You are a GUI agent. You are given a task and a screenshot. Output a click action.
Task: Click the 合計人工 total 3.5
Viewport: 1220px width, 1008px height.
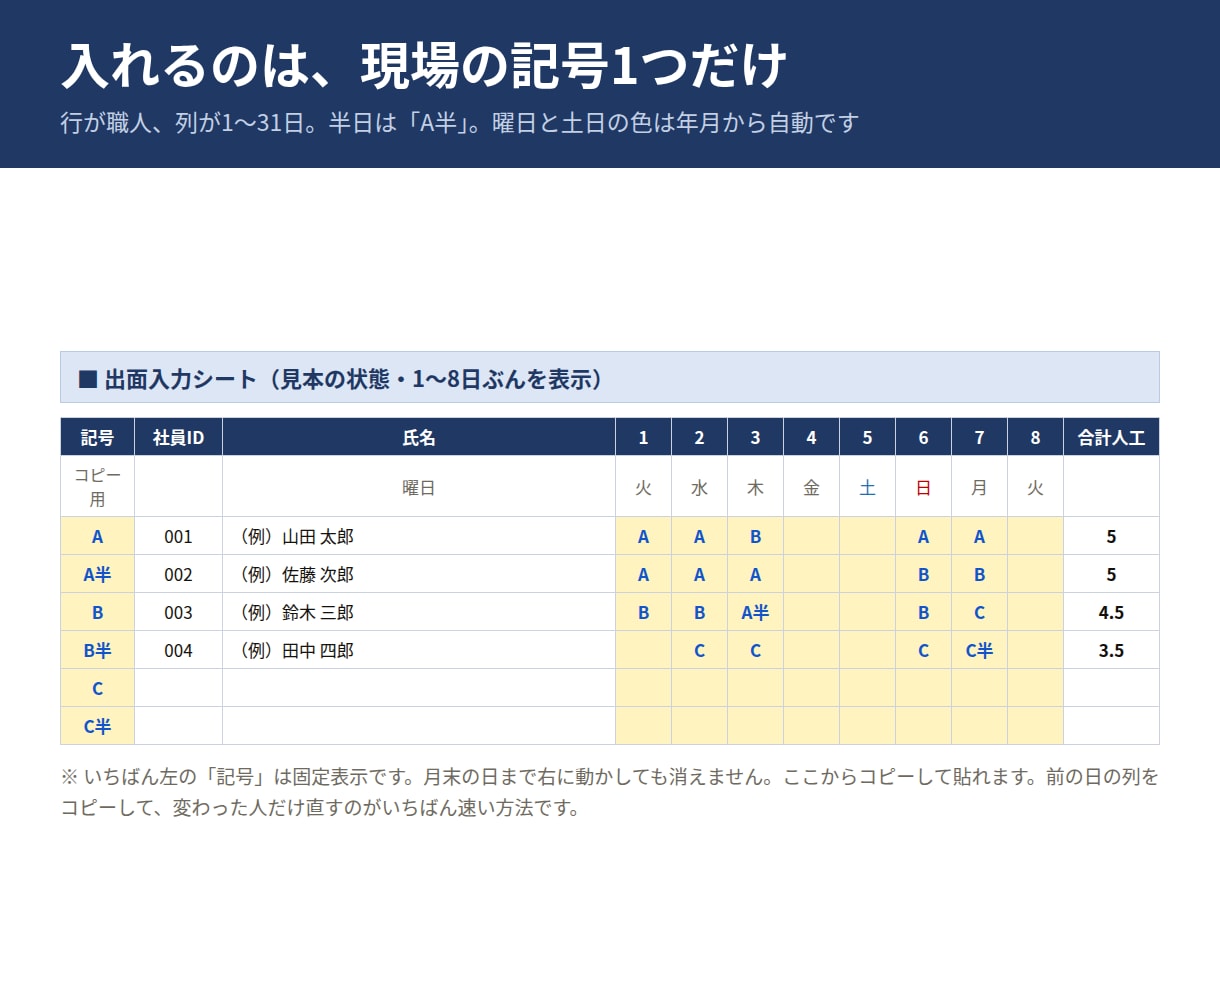[x=1111, y=650]
